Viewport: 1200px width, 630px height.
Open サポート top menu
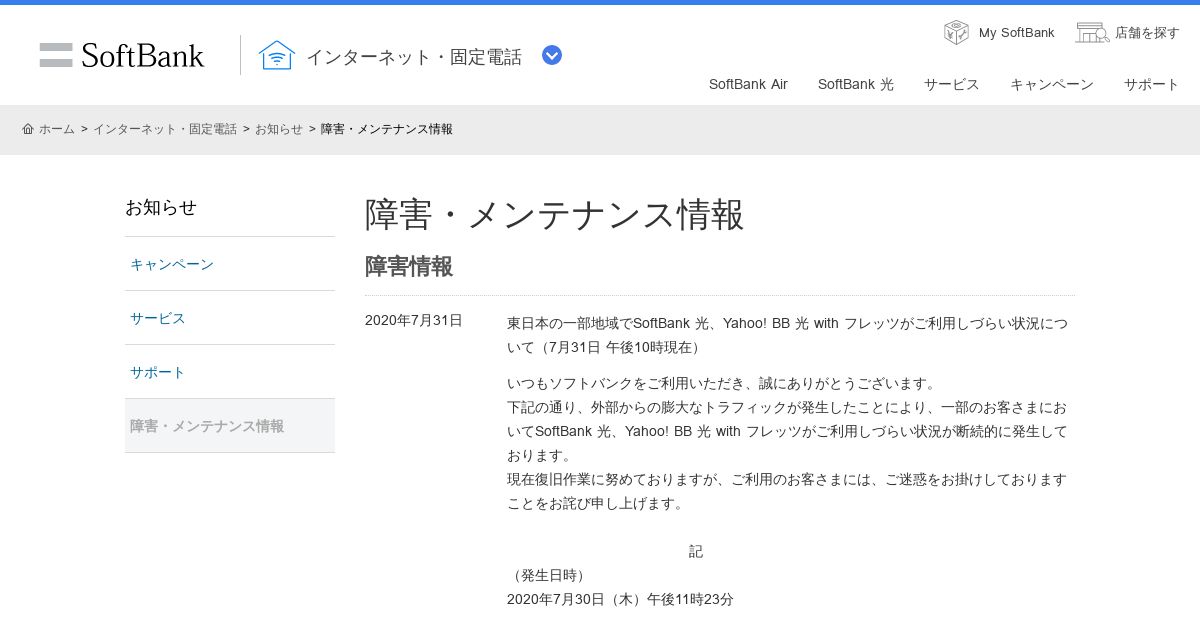tap(1152, 84)
